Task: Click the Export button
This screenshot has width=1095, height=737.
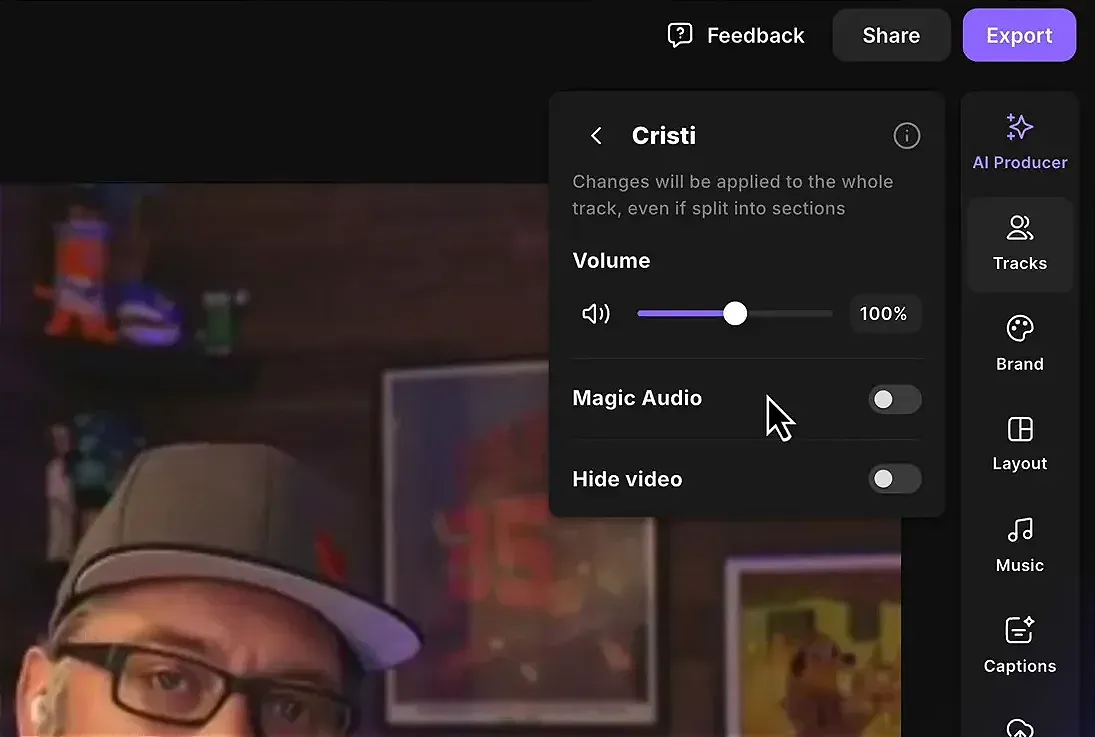Action: (x=1019, y=34)
